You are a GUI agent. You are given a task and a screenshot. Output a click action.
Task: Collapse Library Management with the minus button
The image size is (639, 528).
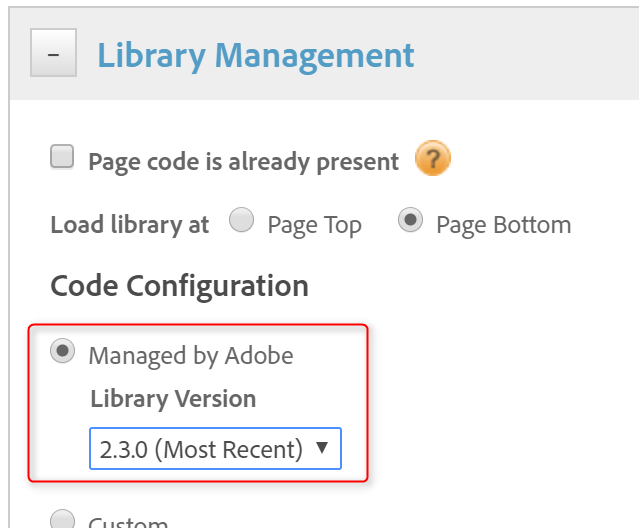[54, 54]
